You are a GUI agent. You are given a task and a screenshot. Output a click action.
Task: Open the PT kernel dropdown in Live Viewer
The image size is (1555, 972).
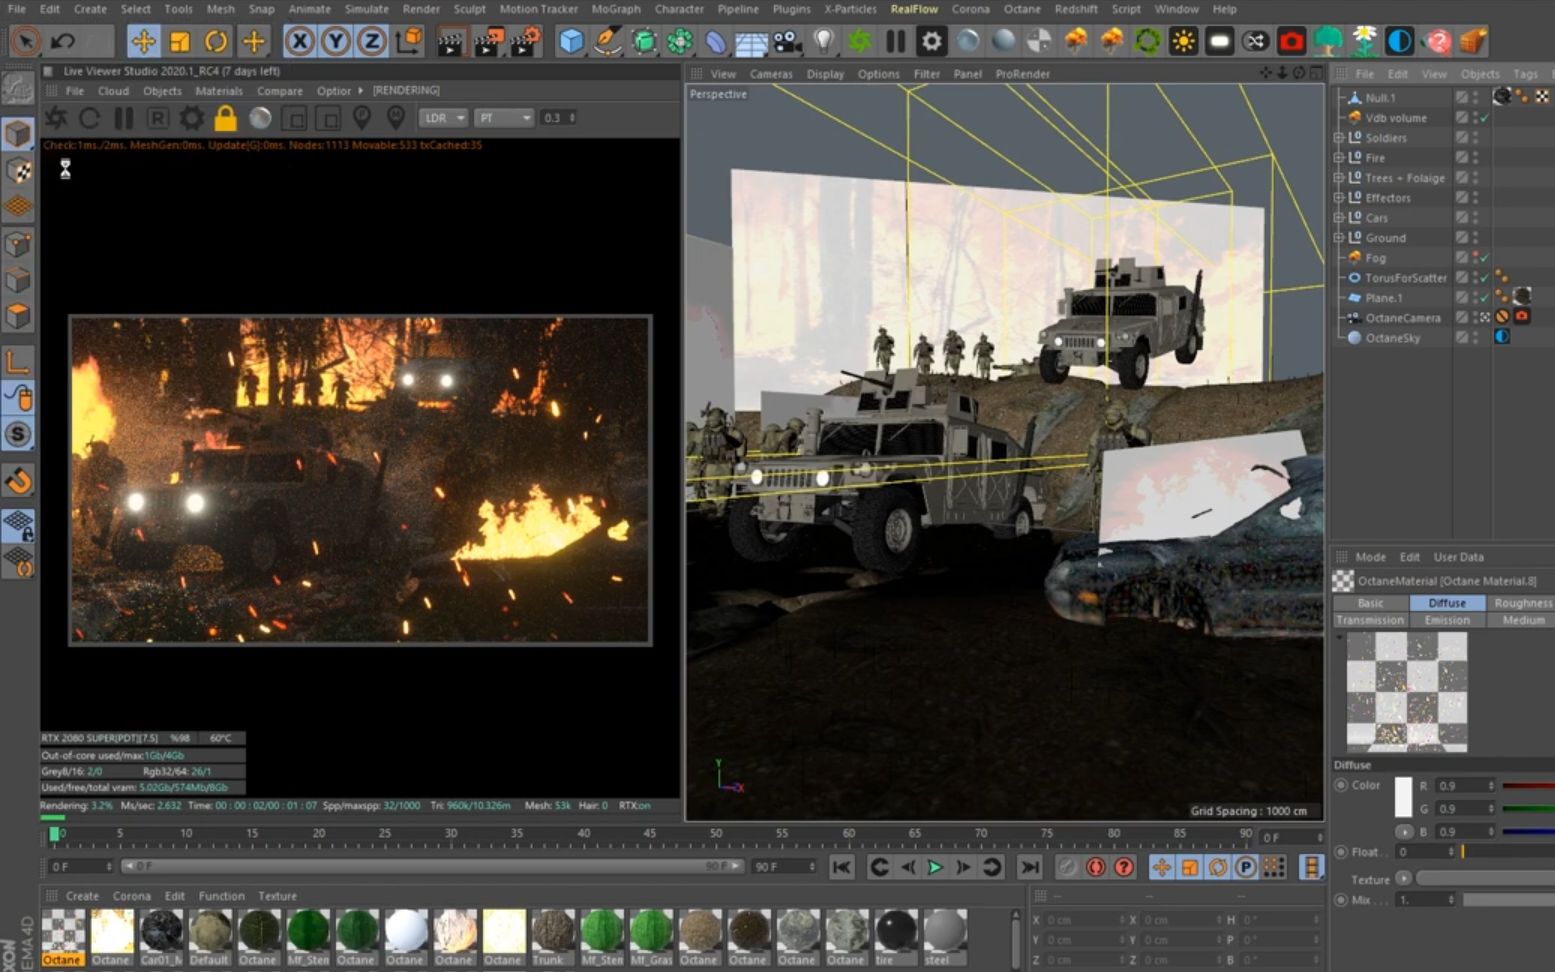[x=505, y=117]
